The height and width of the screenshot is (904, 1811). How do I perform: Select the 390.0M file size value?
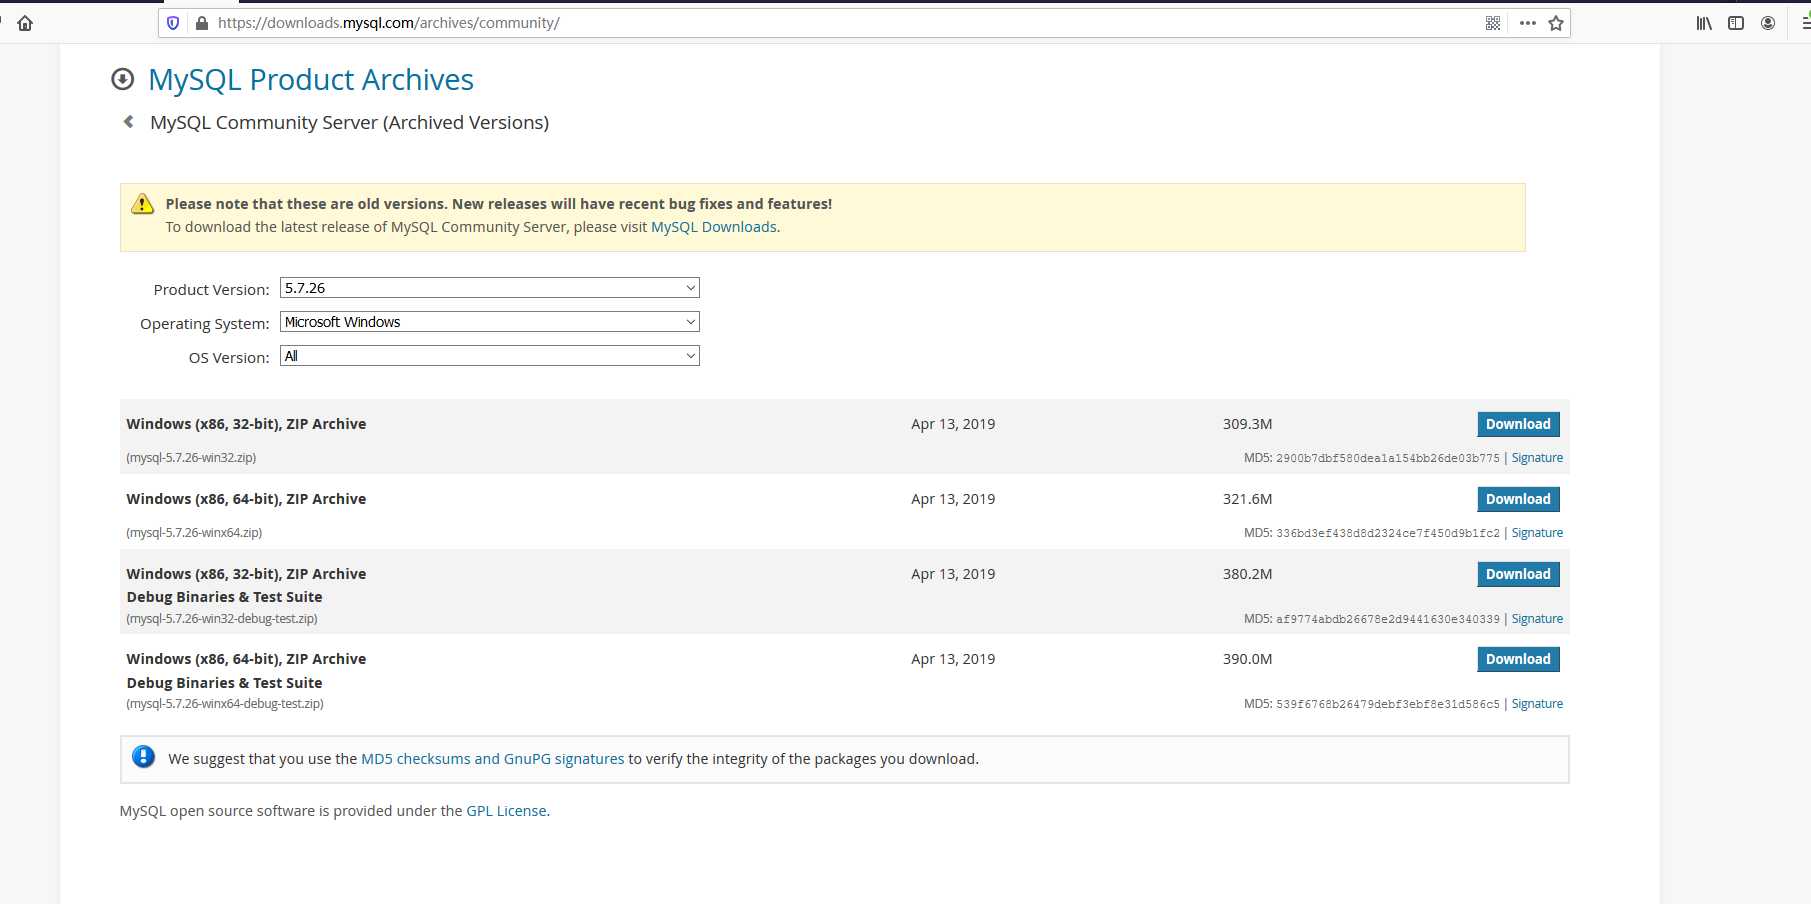(1247, 659)
